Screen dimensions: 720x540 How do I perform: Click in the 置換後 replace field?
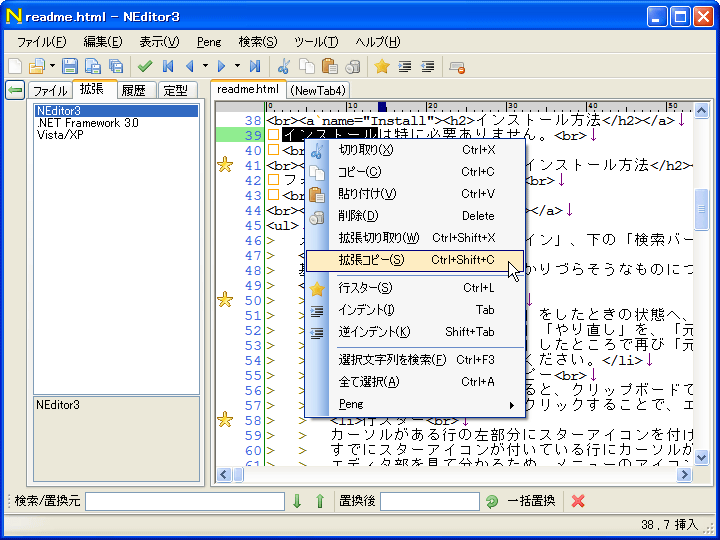[x=430, y=501]
